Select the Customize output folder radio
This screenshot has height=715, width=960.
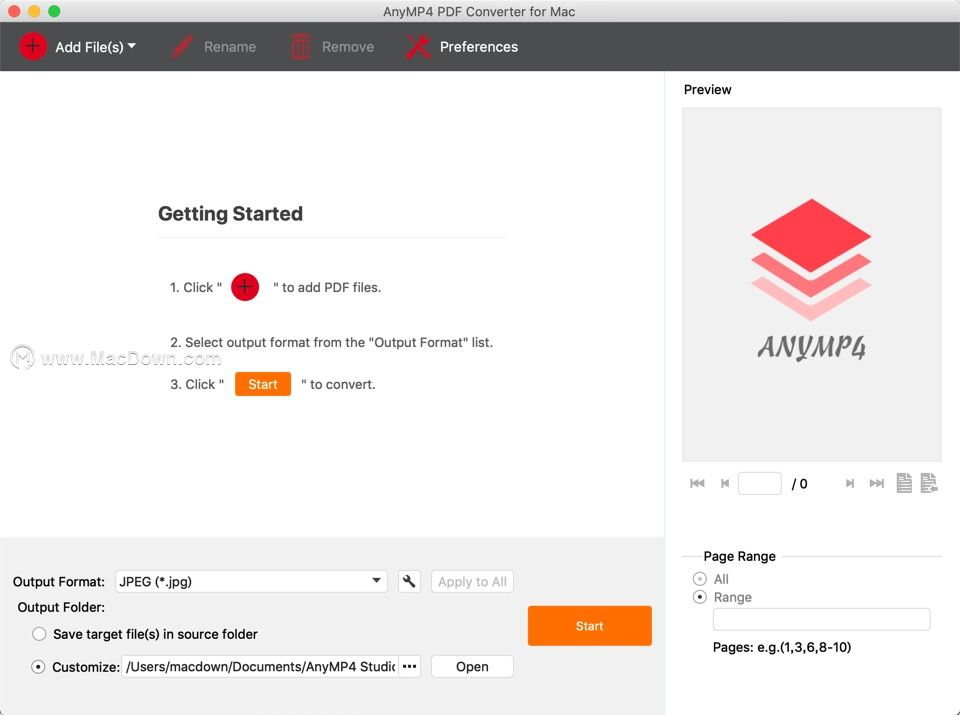click(38, 667)
